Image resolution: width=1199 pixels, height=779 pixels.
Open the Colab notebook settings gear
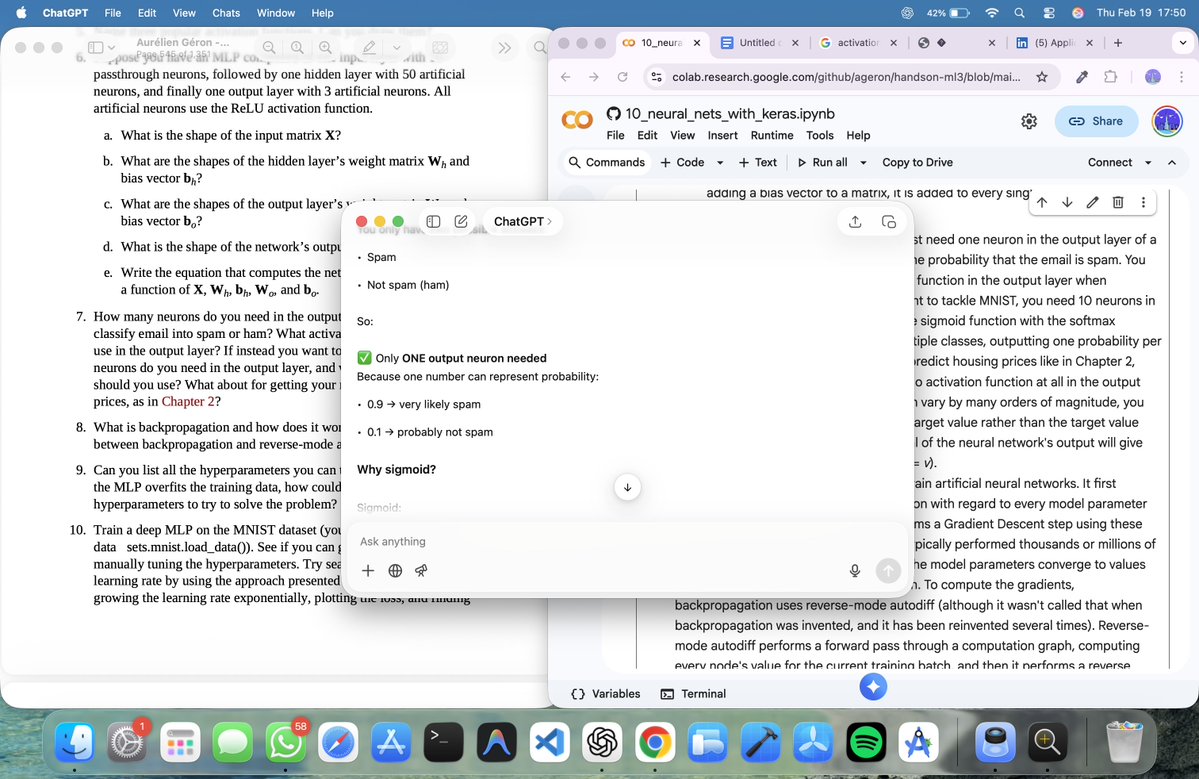point(1029,120)
